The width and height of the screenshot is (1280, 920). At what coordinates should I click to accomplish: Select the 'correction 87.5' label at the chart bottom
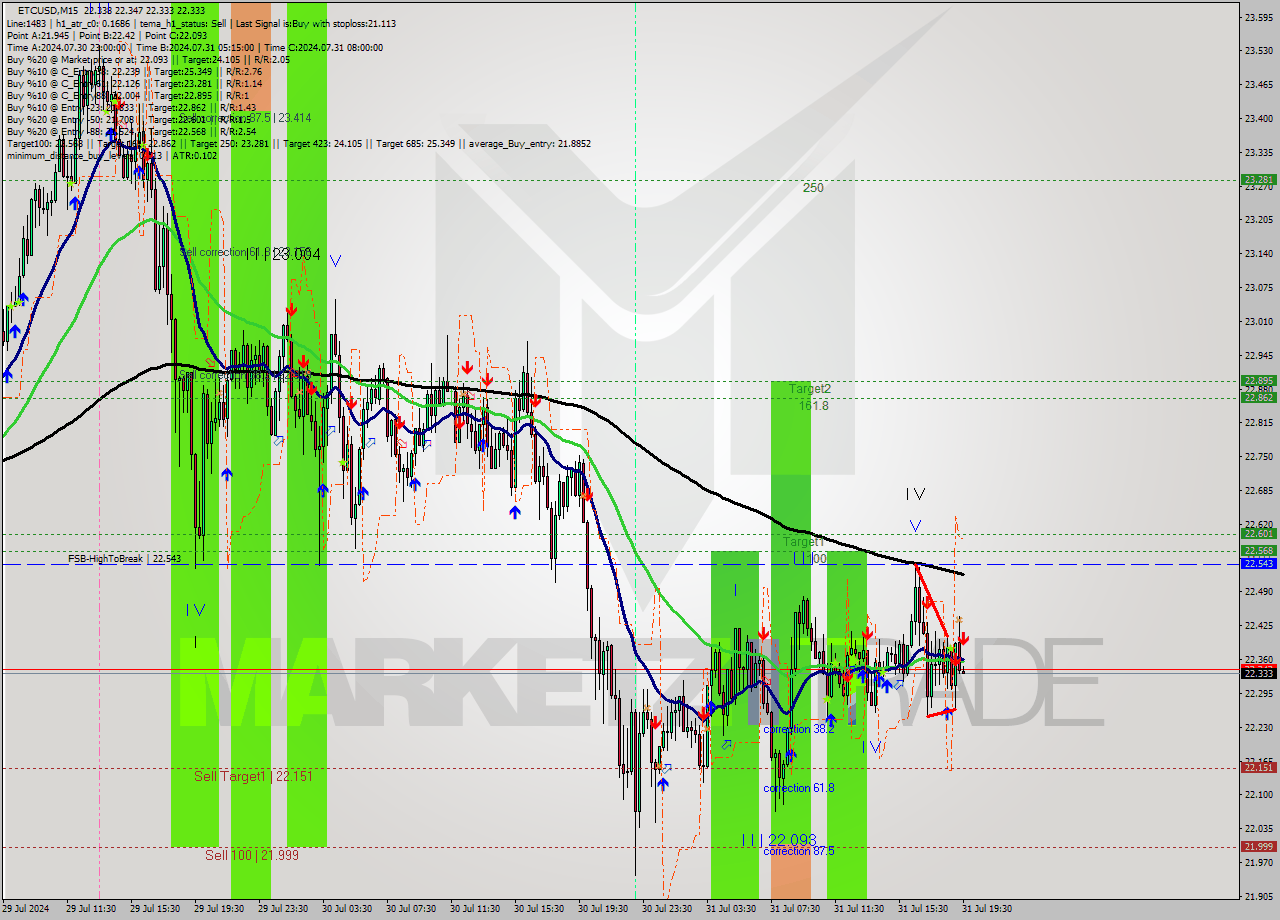click(x=798, y=851)
